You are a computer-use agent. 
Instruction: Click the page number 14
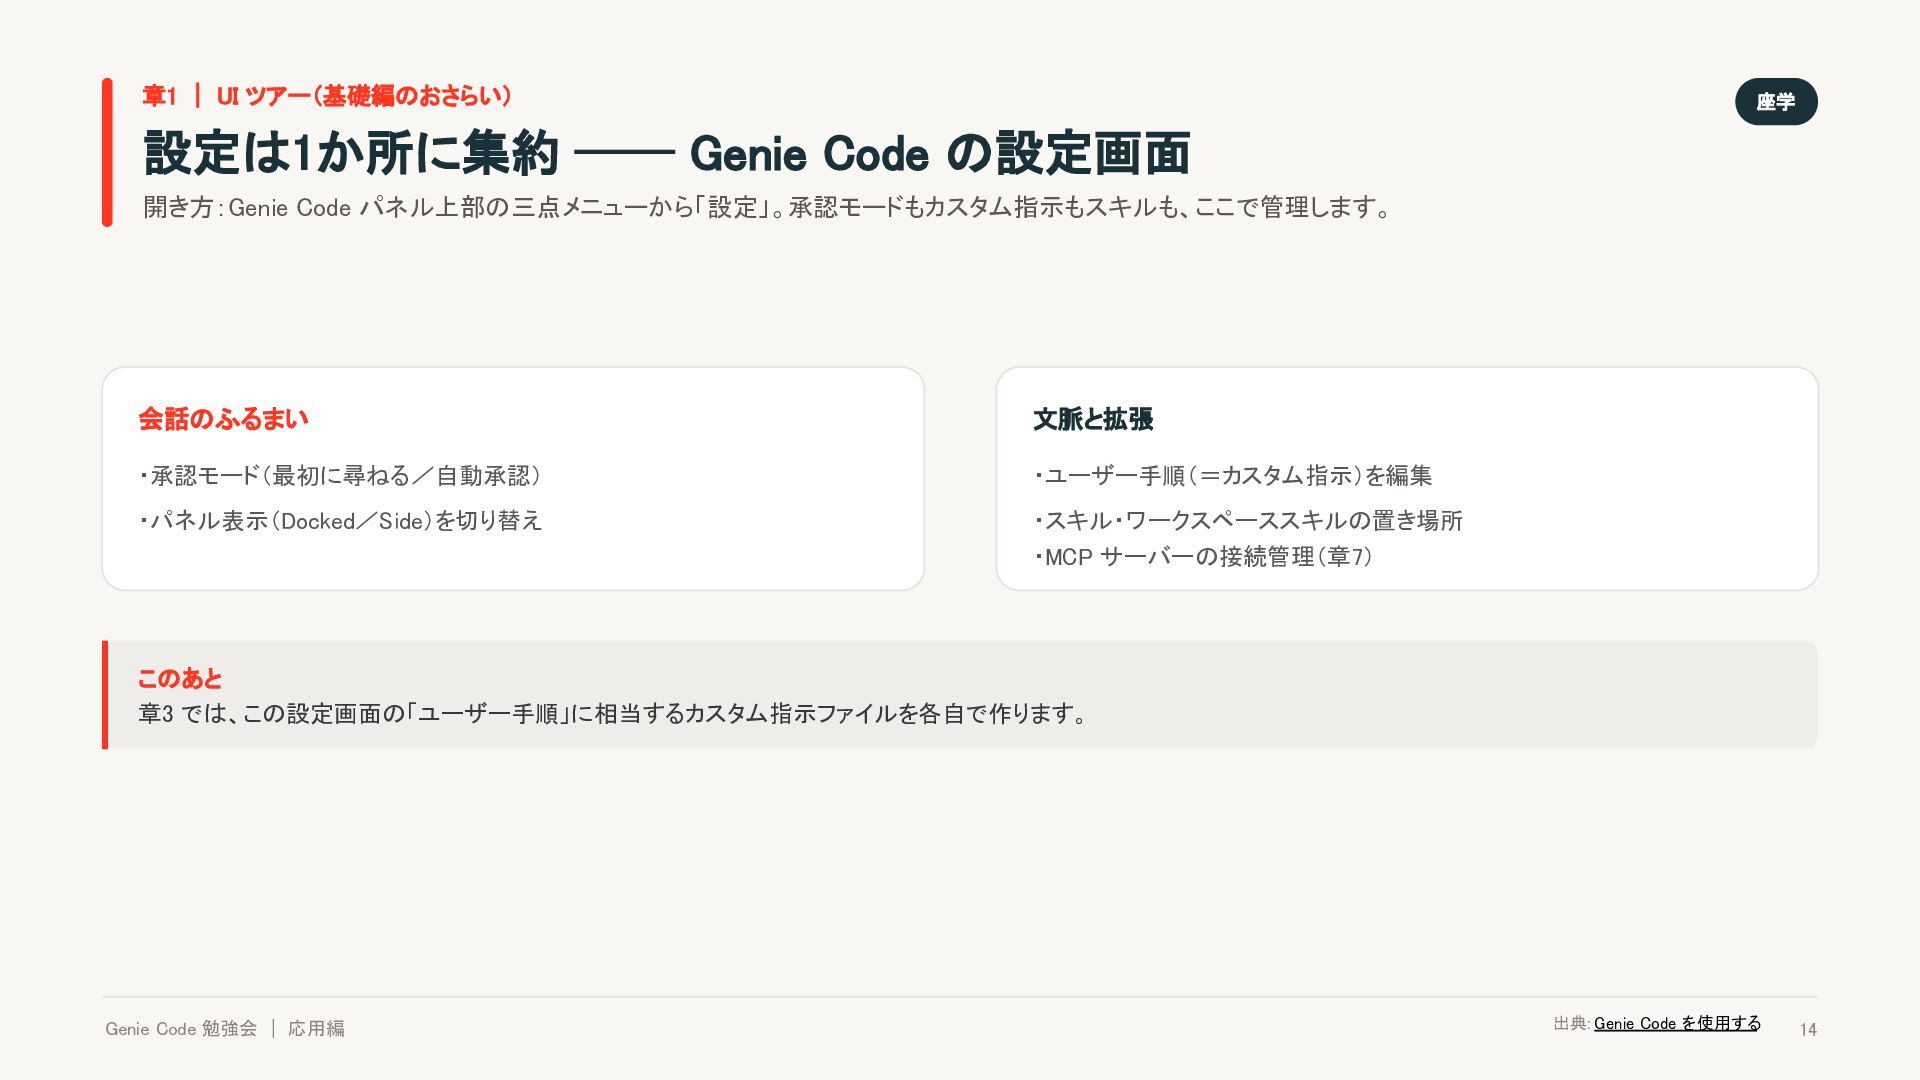point(1808,1029)
